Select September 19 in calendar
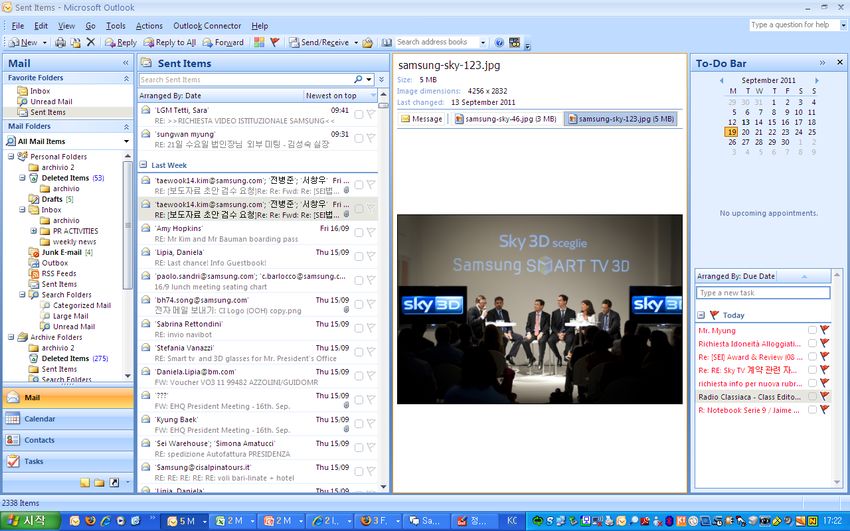Viewport: 850px width, 531px height. pos(731,132)
